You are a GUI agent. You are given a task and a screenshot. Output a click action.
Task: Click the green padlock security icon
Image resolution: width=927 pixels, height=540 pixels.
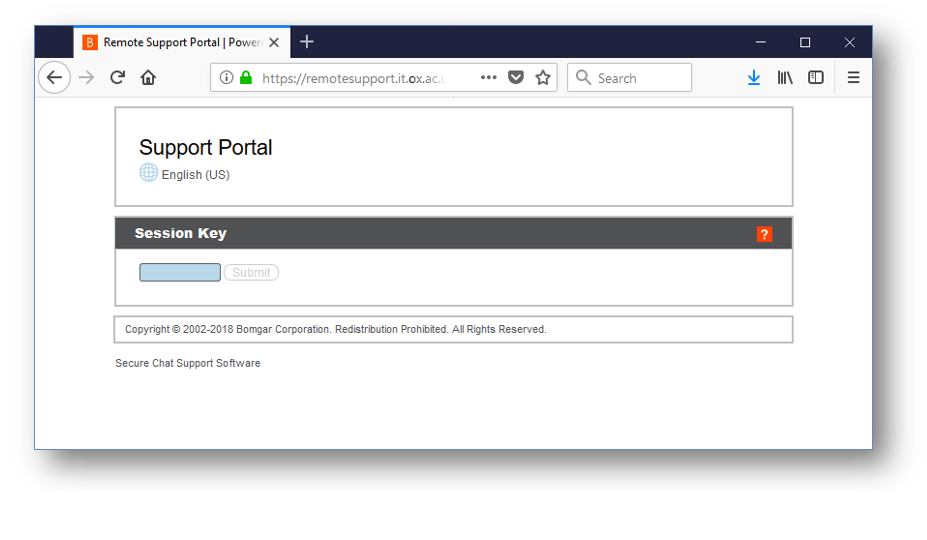click(x=246, y=78)
